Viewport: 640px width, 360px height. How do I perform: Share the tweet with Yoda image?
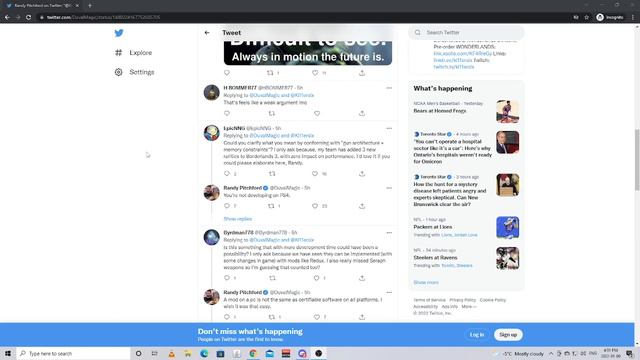pos(362,73)
